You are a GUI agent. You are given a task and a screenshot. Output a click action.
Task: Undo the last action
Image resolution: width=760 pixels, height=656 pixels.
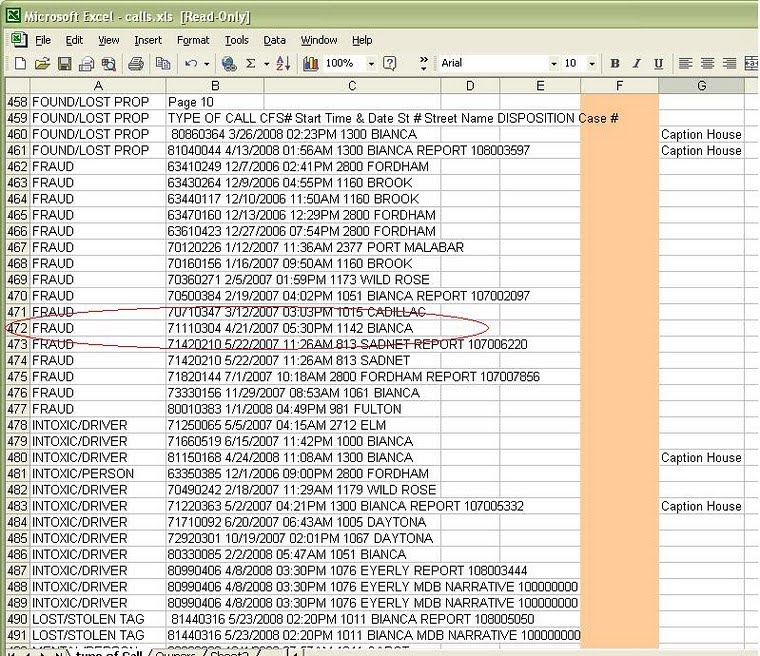tap(191, 64)
